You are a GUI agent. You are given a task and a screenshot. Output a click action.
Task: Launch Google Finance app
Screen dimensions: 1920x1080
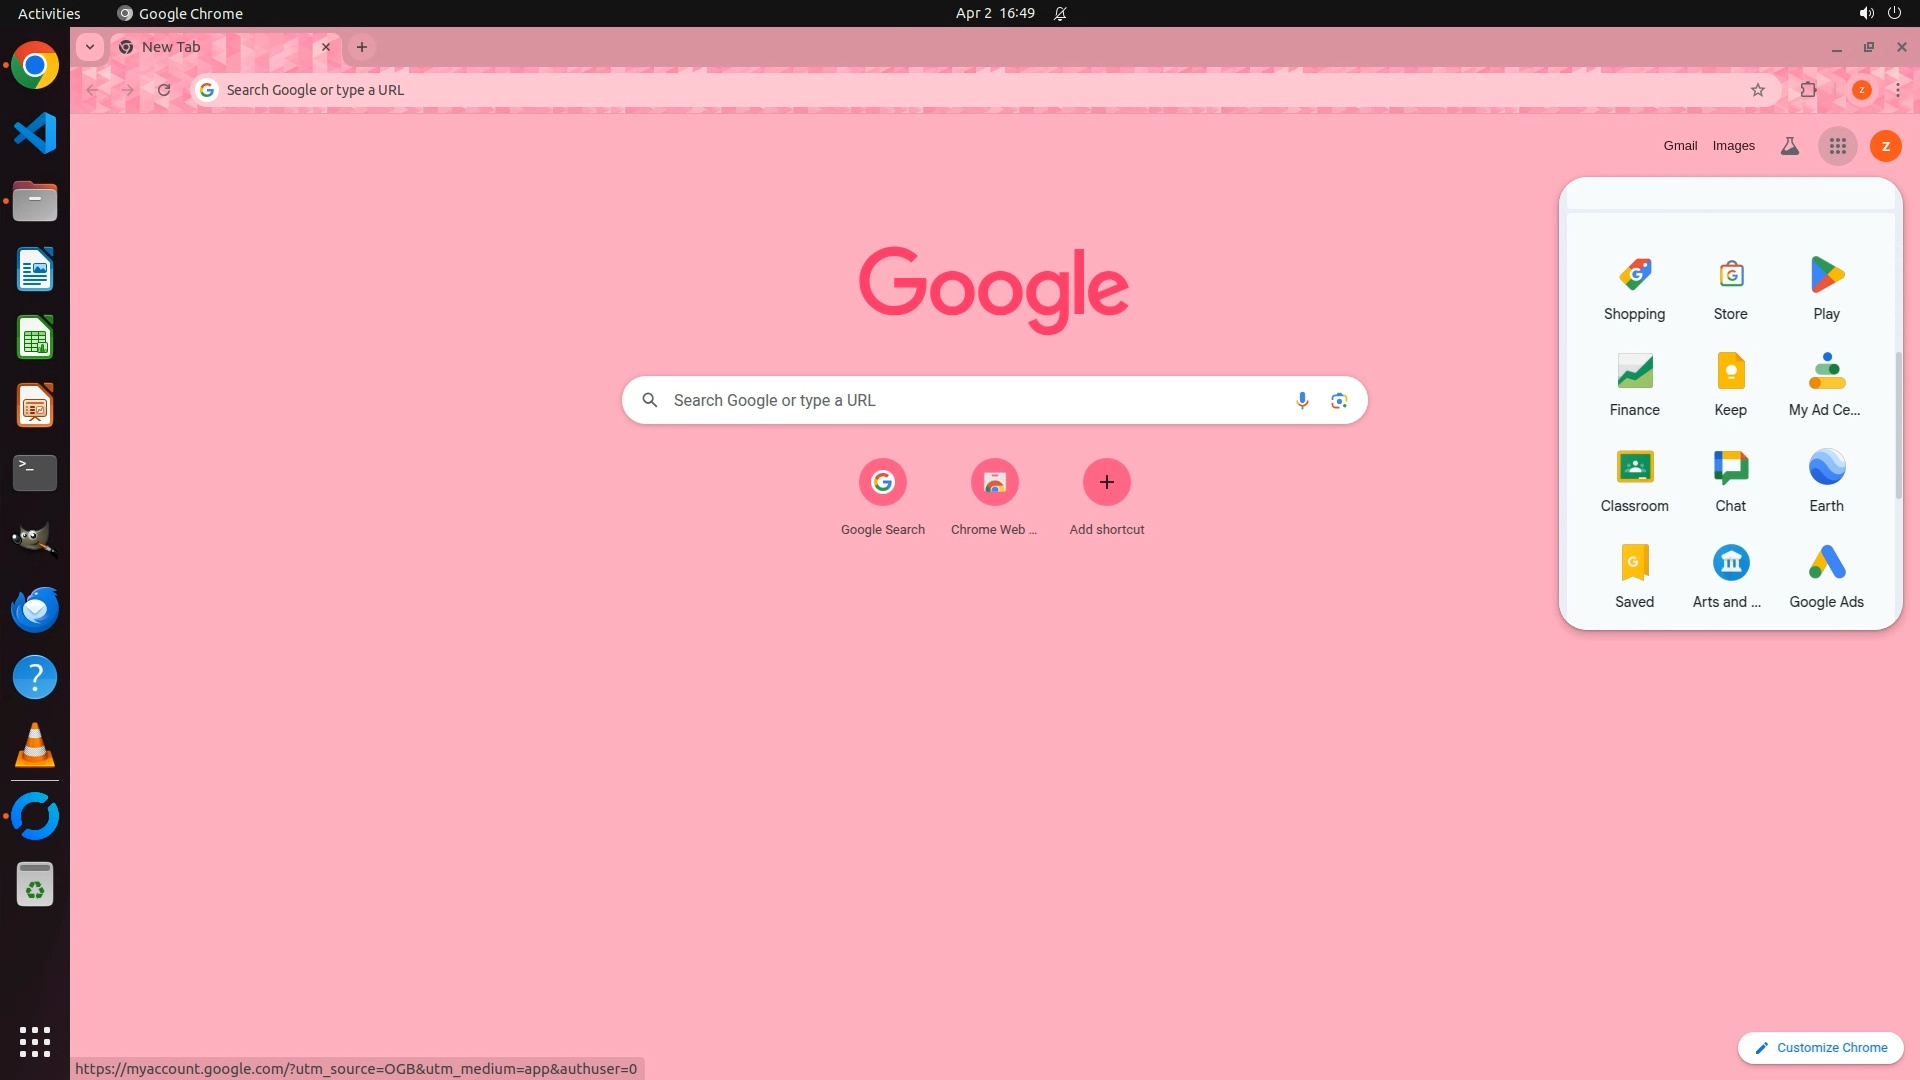point(1634,384)
